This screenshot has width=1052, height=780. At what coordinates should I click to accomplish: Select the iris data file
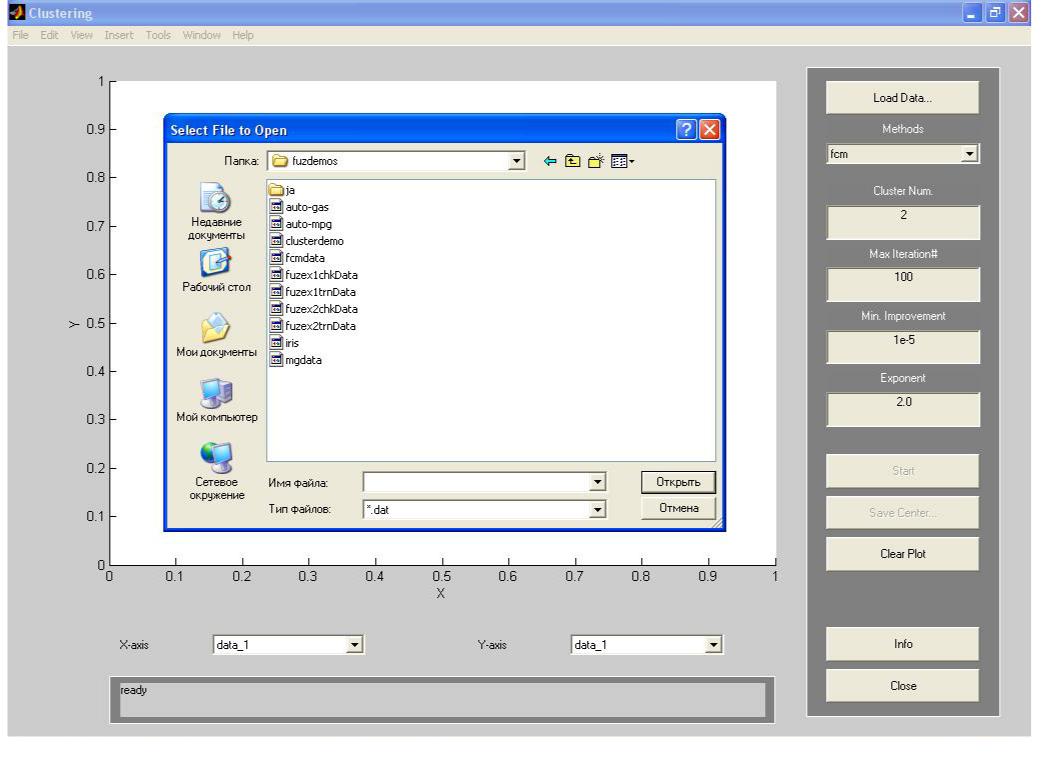(x=292, y=343)
